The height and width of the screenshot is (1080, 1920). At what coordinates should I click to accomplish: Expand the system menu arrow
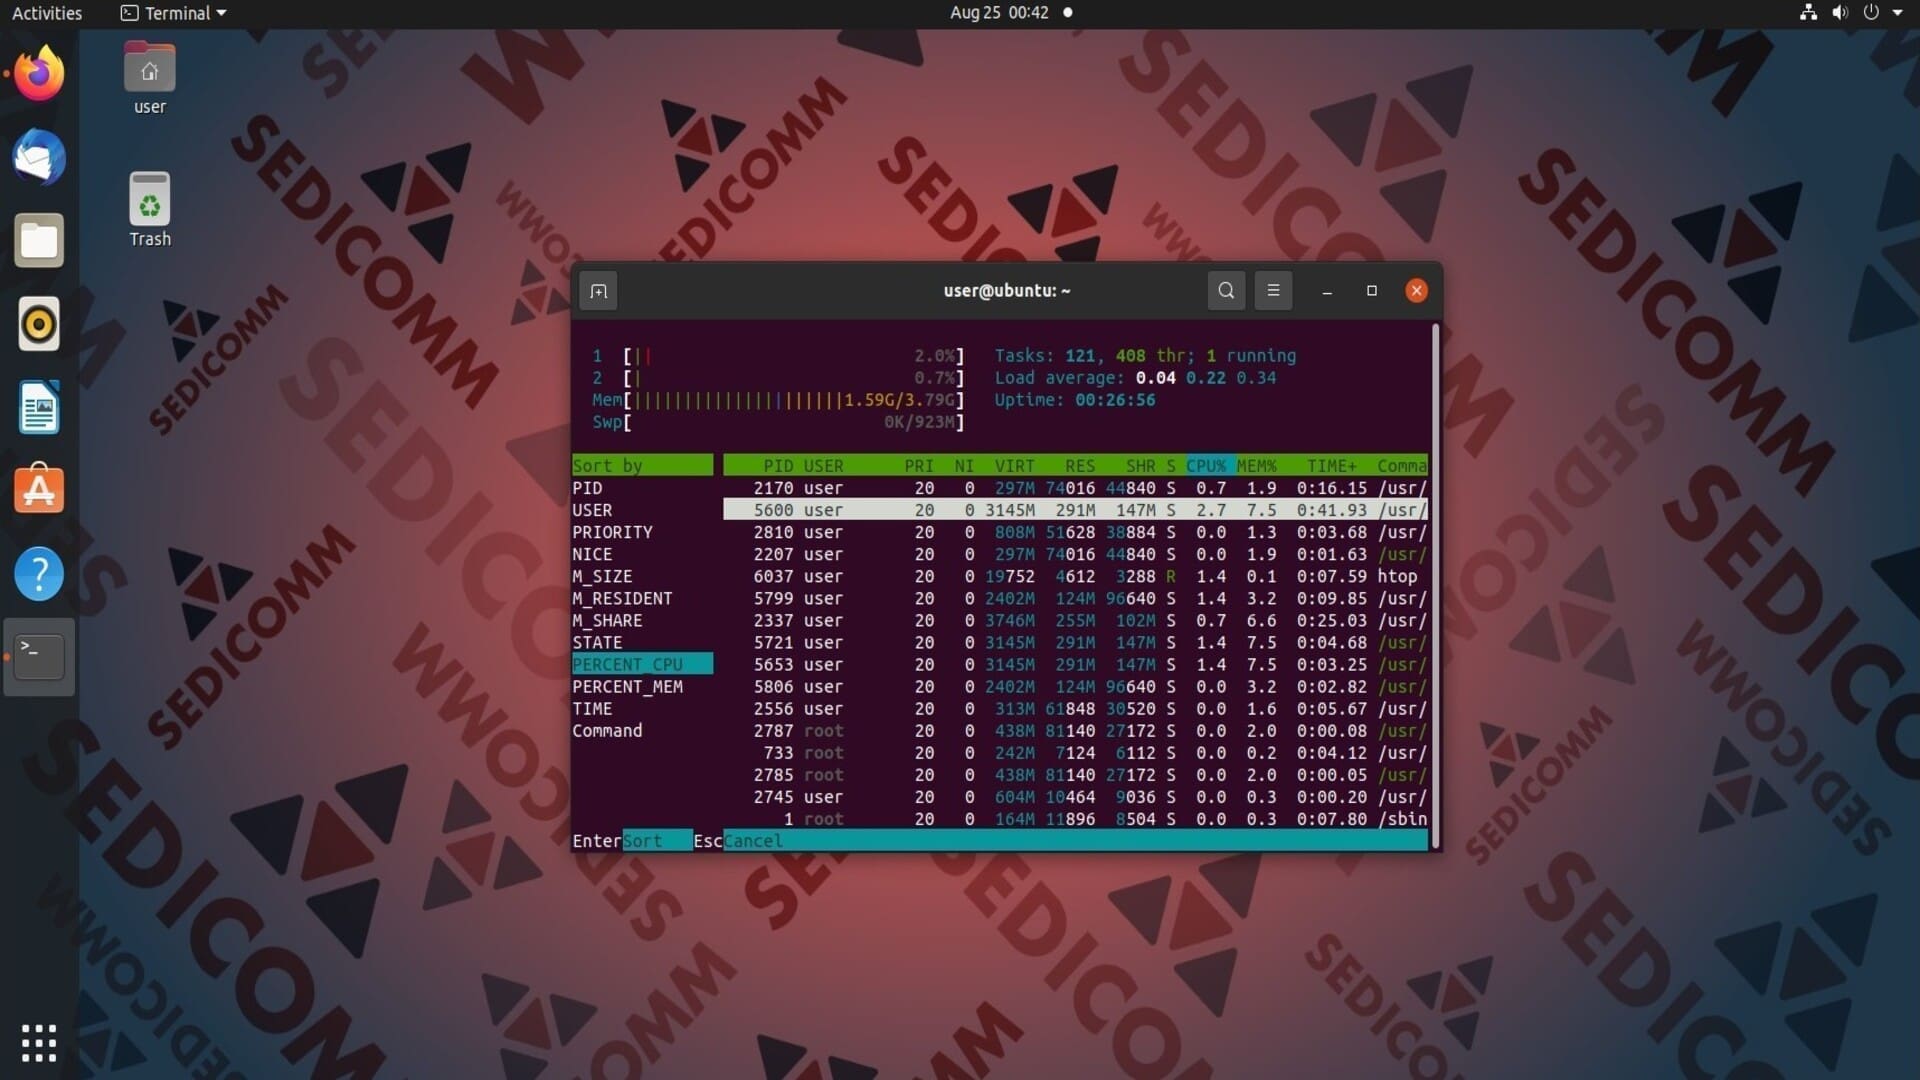(x=1897, y=13)
